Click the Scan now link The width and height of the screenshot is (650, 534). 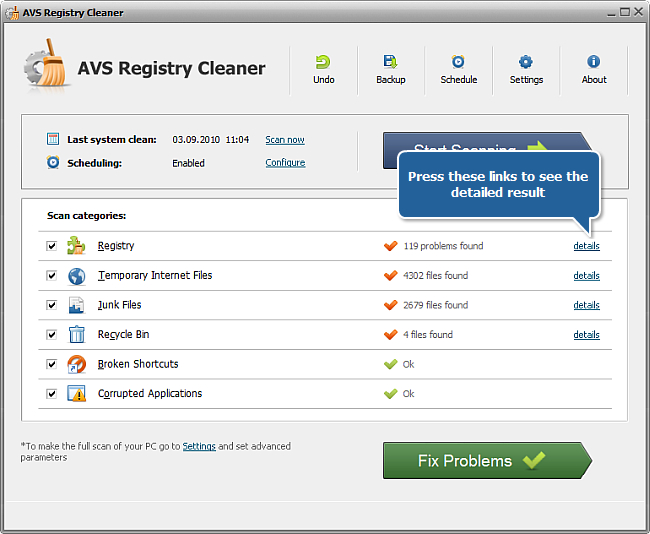pyautogui.click(x=285, y=140)
